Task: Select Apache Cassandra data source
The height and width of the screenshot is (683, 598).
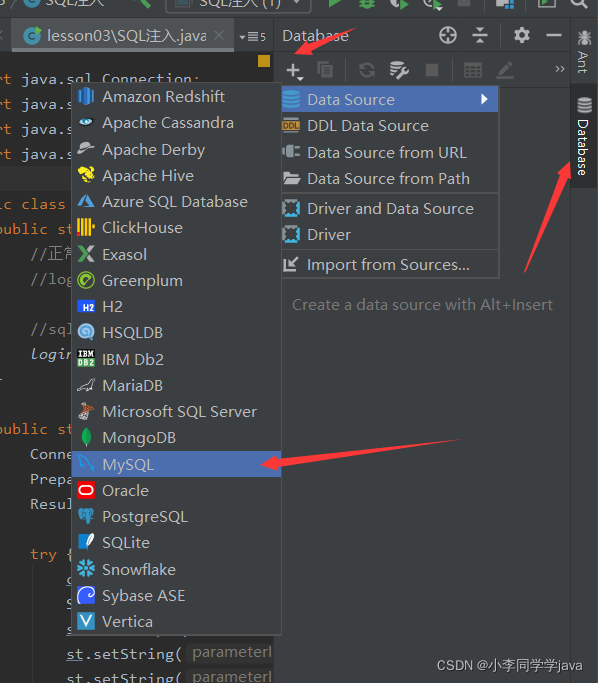Action: click(176, 123)
